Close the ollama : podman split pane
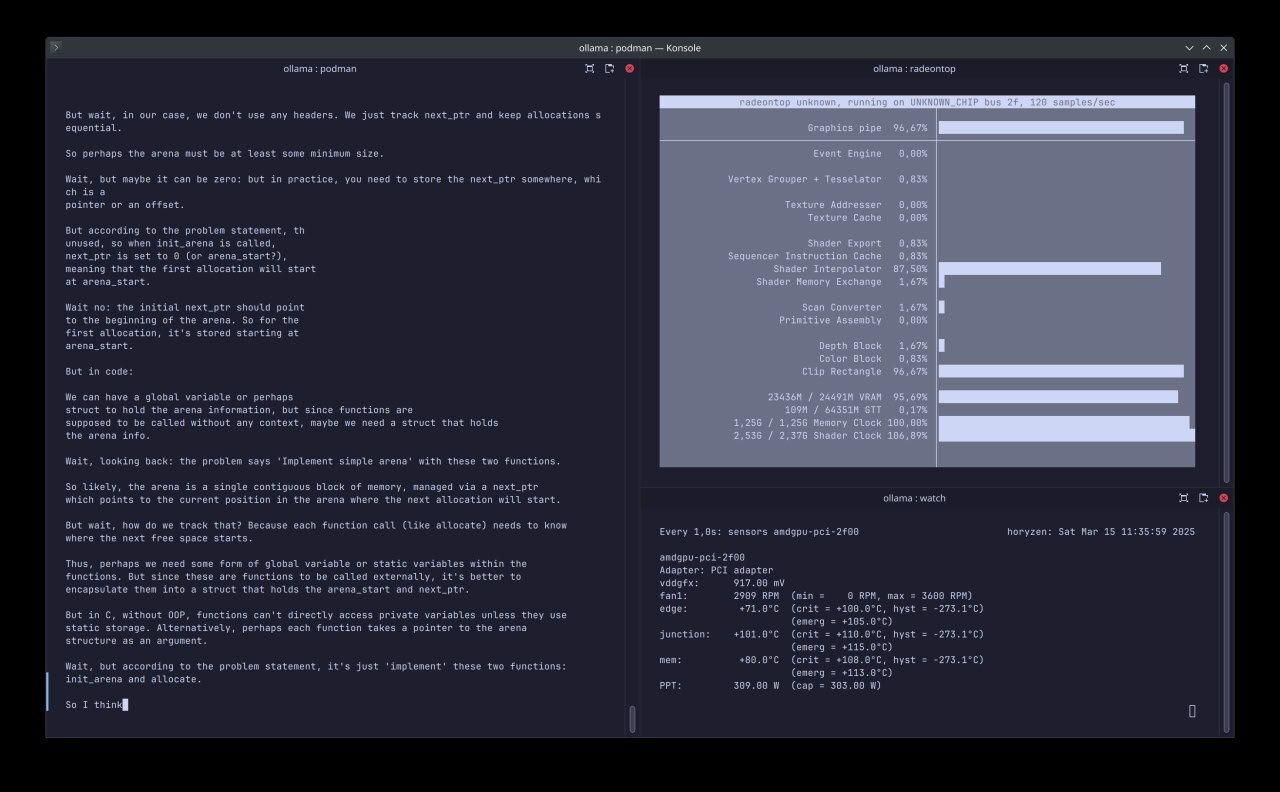The image size is (1280, 792). 629,69
